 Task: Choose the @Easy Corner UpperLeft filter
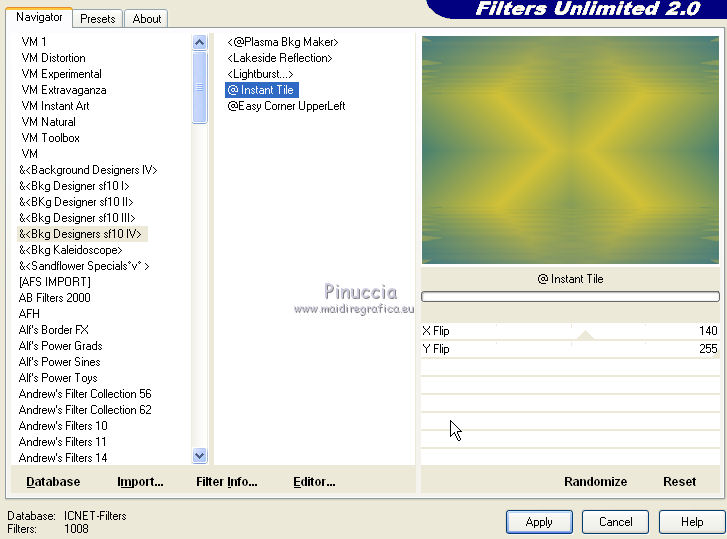point(286,106)
